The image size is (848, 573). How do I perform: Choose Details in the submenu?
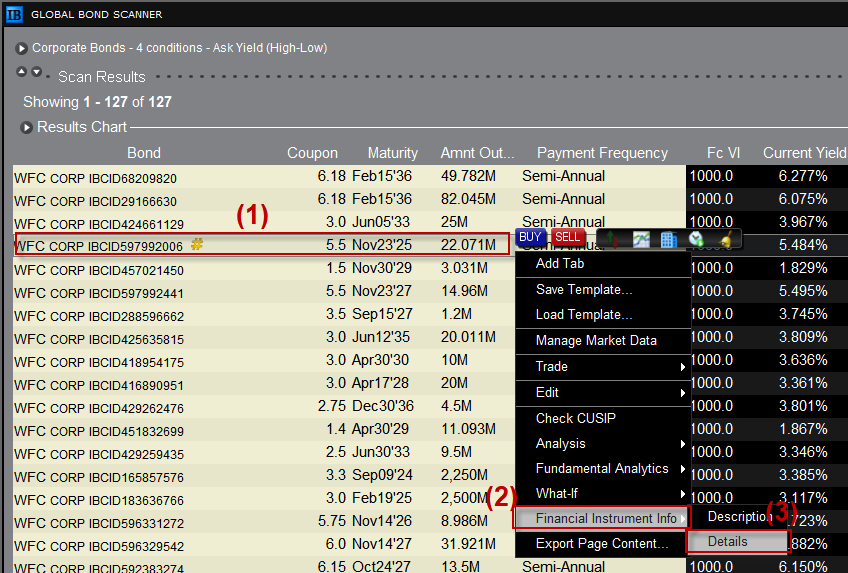737,542
